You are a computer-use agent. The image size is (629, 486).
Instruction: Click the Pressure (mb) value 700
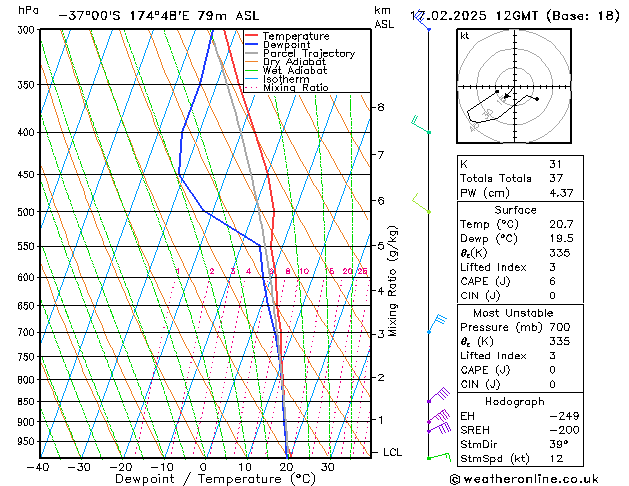560,327
